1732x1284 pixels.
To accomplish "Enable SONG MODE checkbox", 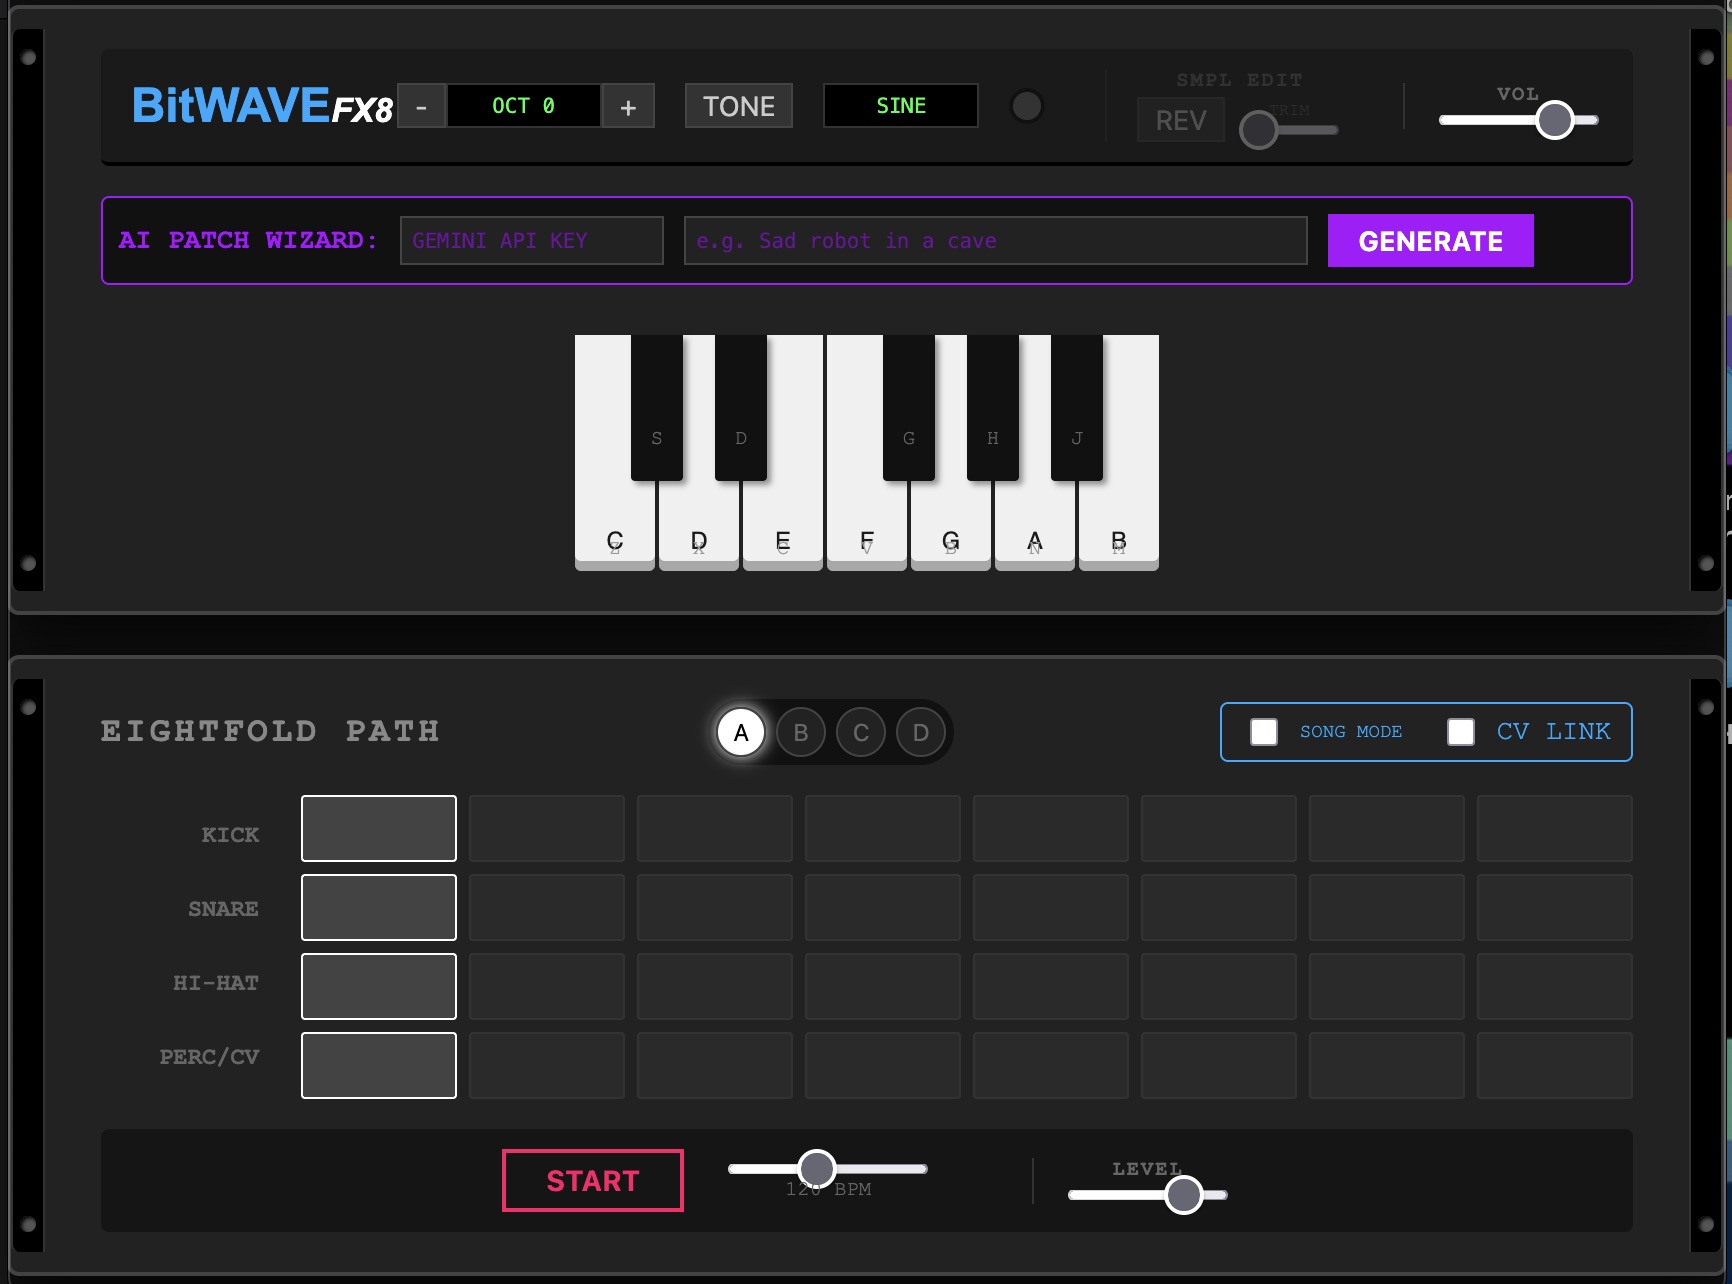I will pyautogui.click(x=1264, y=732).
